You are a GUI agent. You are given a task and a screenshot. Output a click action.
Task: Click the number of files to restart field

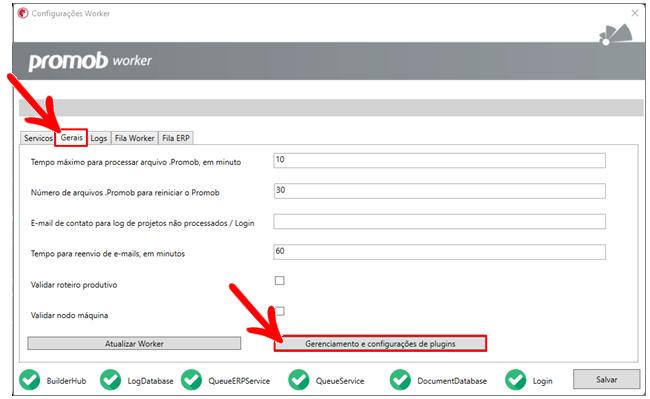[439, 191]
